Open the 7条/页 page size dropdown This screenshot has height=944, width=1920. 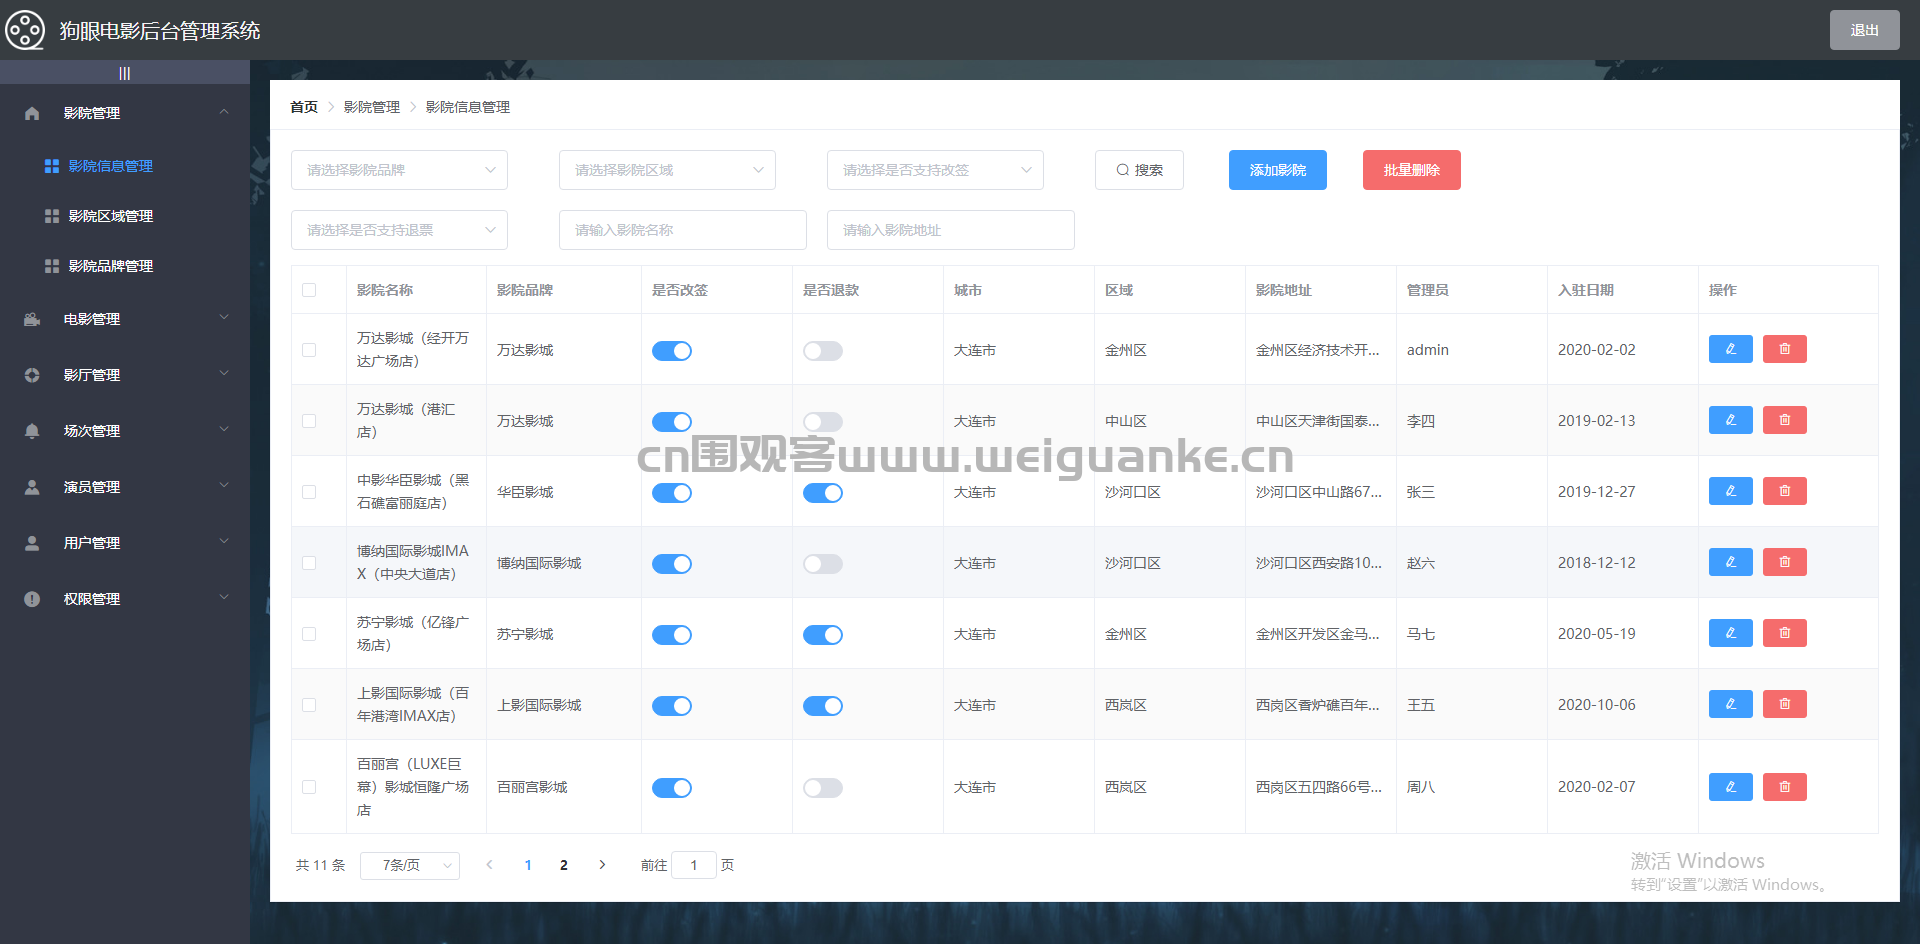(410, 865)
